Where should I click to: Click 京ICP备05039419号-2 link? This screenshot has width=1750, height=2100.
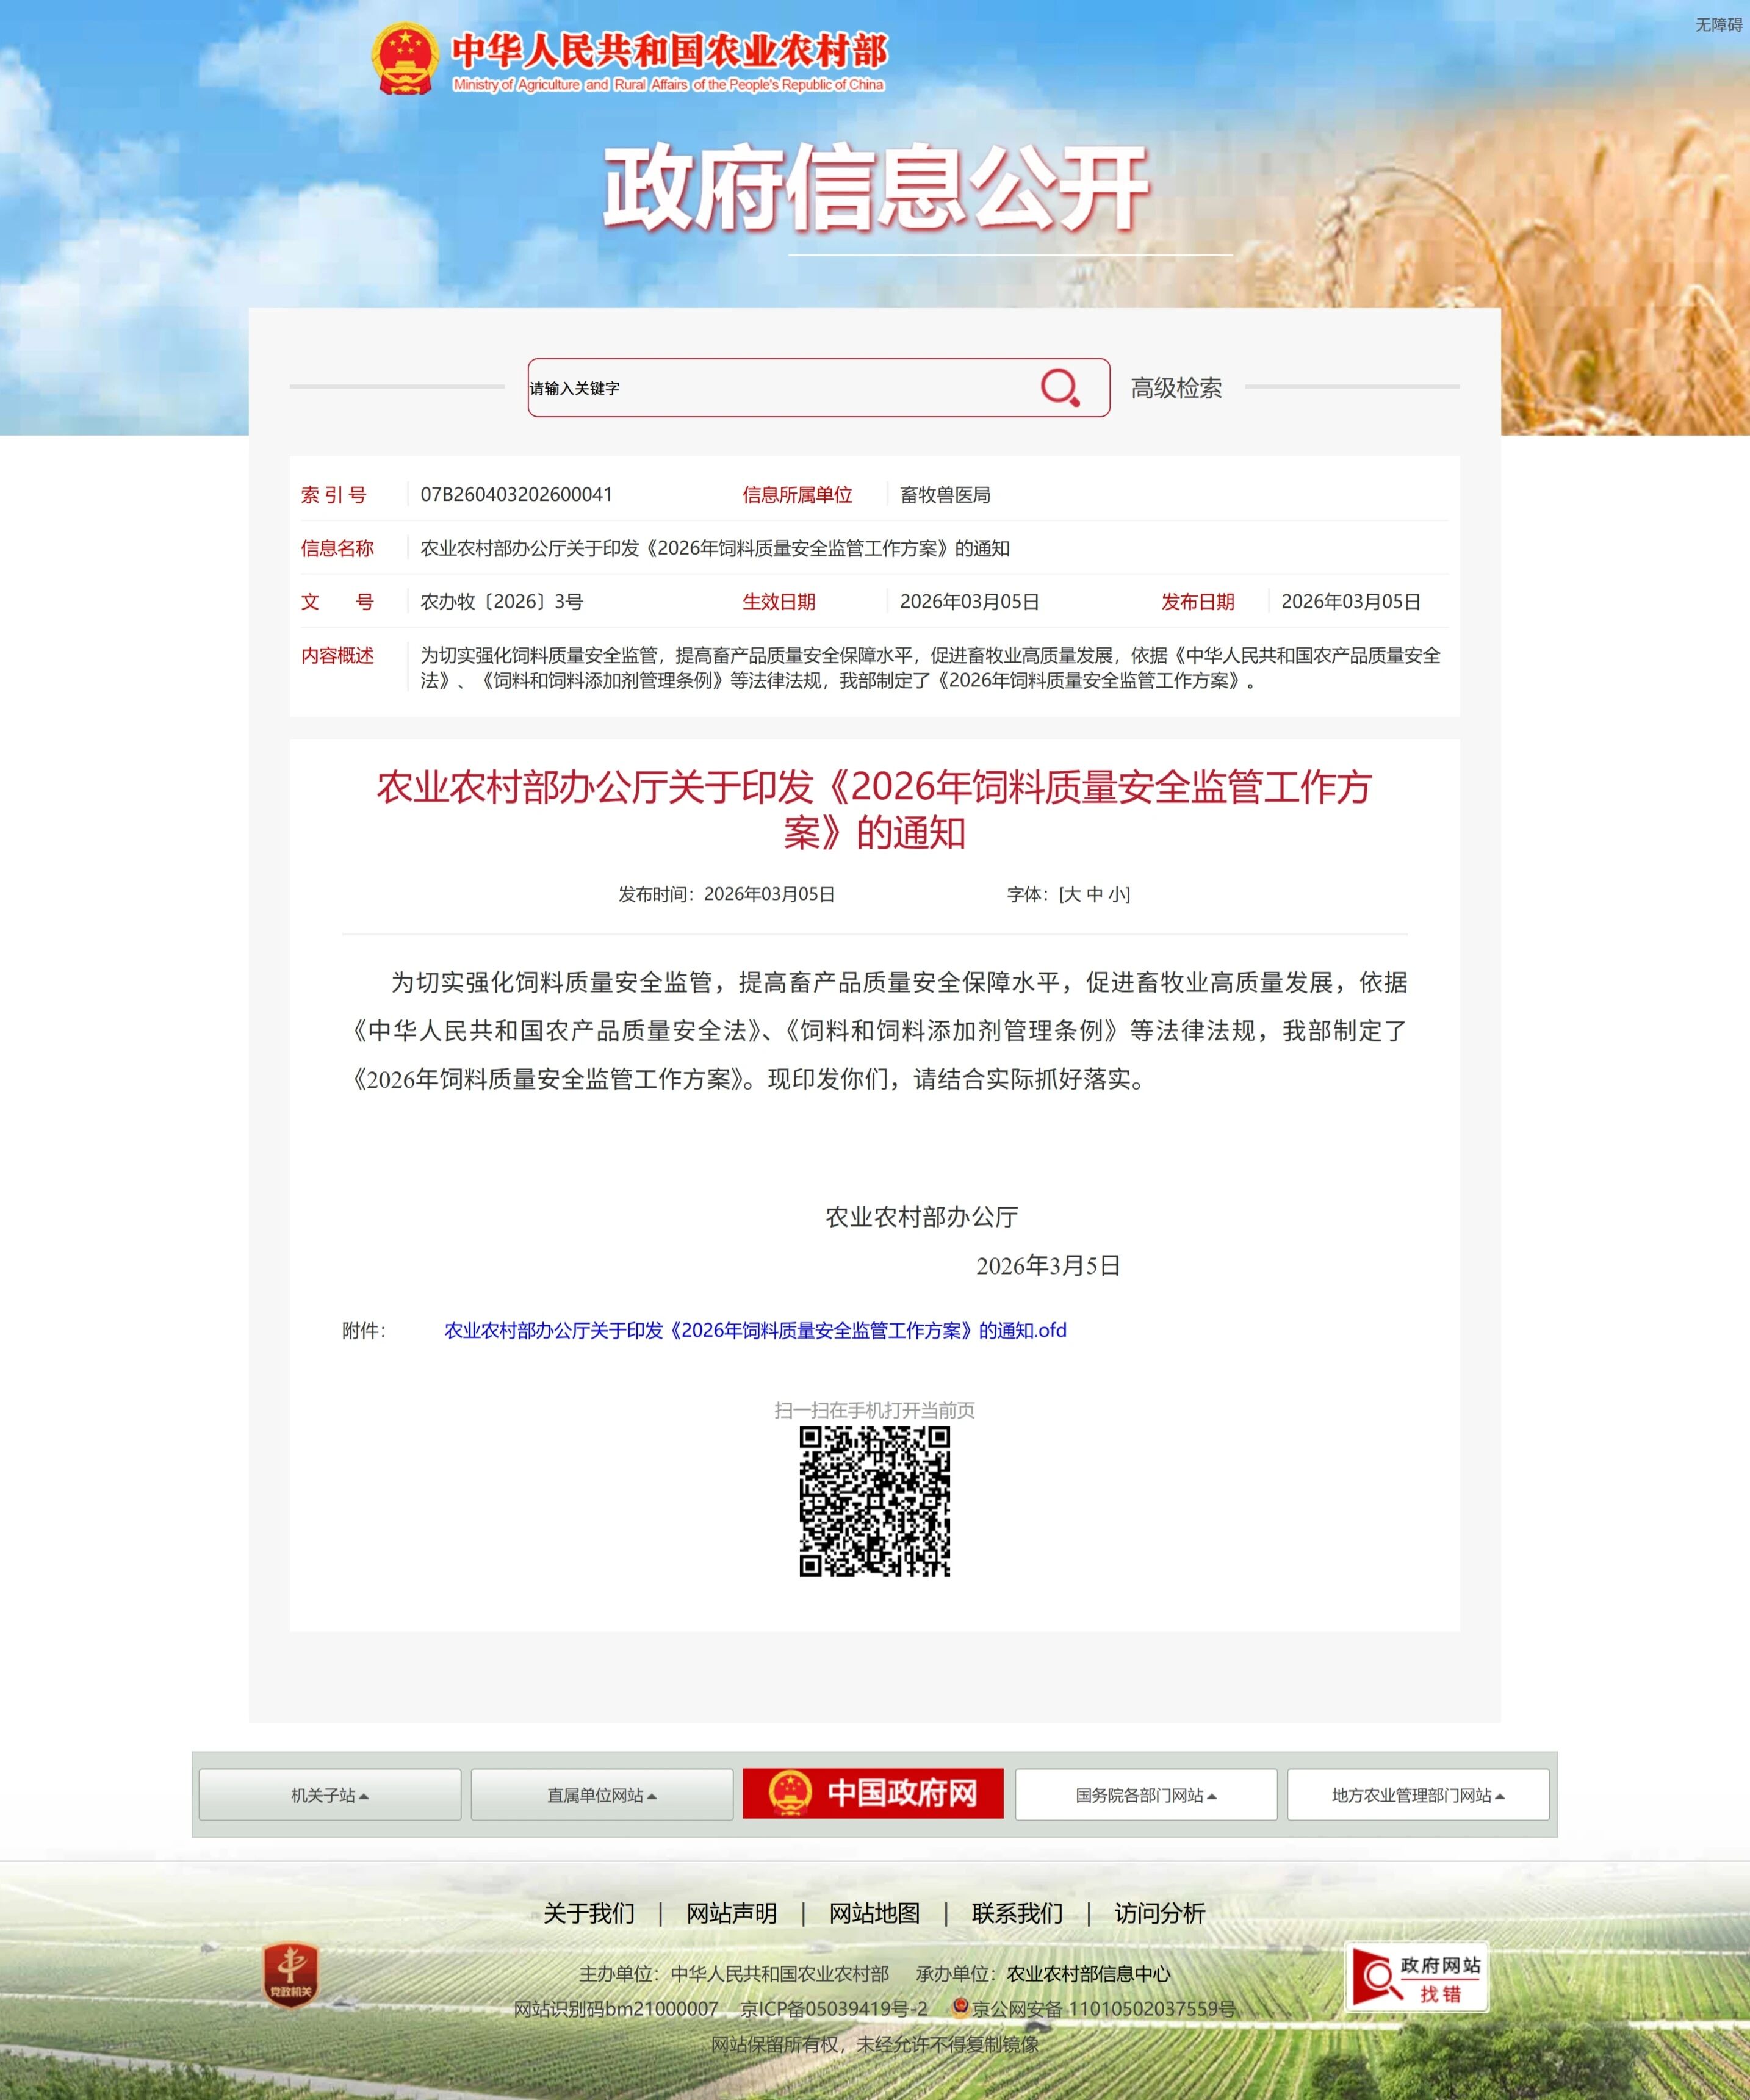[834, 2008]
